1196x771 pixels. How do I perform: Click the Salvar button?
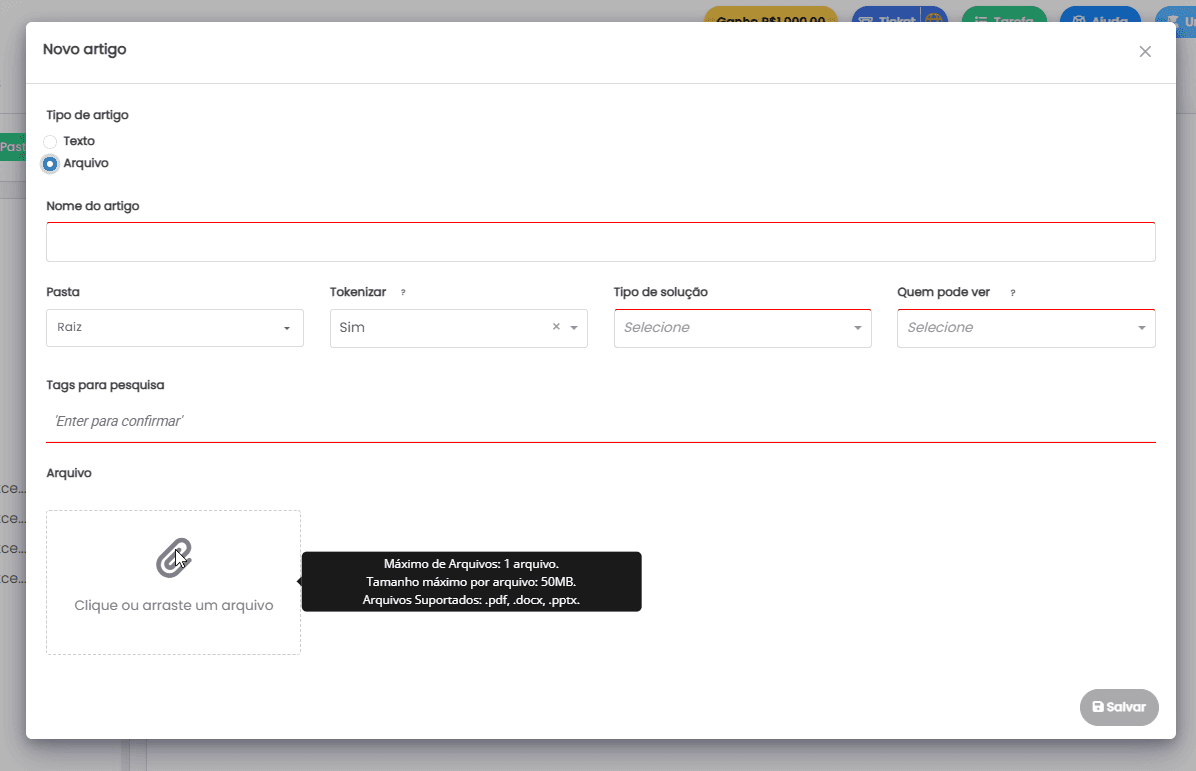point(1119,707)
